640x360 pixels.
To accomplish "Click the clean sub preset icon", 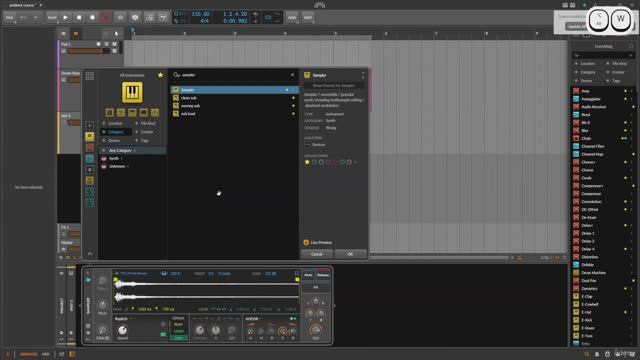I will [x=176, y=98].
